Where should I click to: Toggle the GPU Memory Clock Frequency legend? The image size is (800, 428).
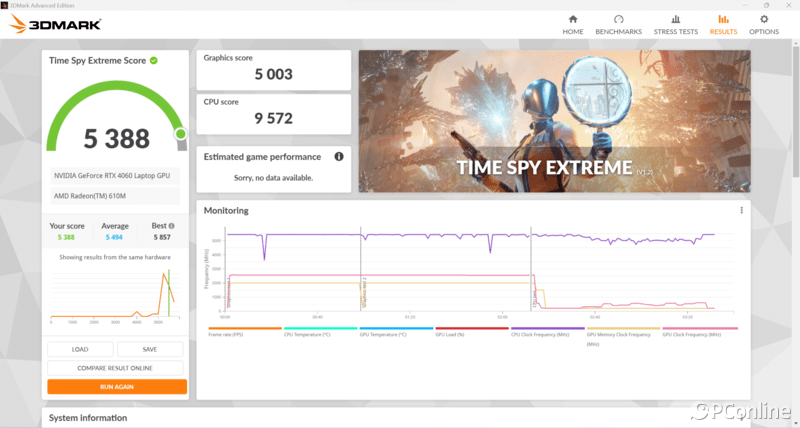[x=623, y=337]
